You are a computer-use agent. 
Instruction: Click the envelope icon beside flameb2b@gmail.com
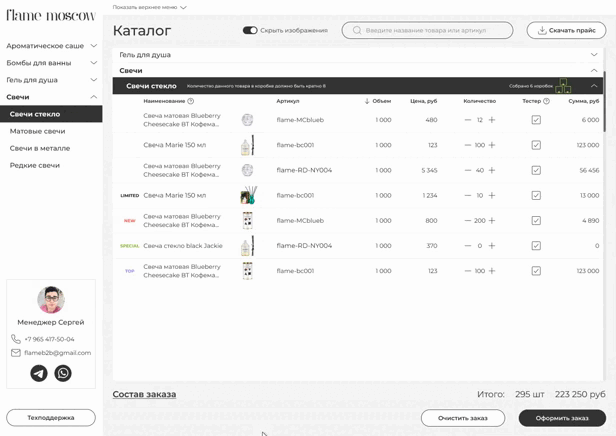[16, 353]
